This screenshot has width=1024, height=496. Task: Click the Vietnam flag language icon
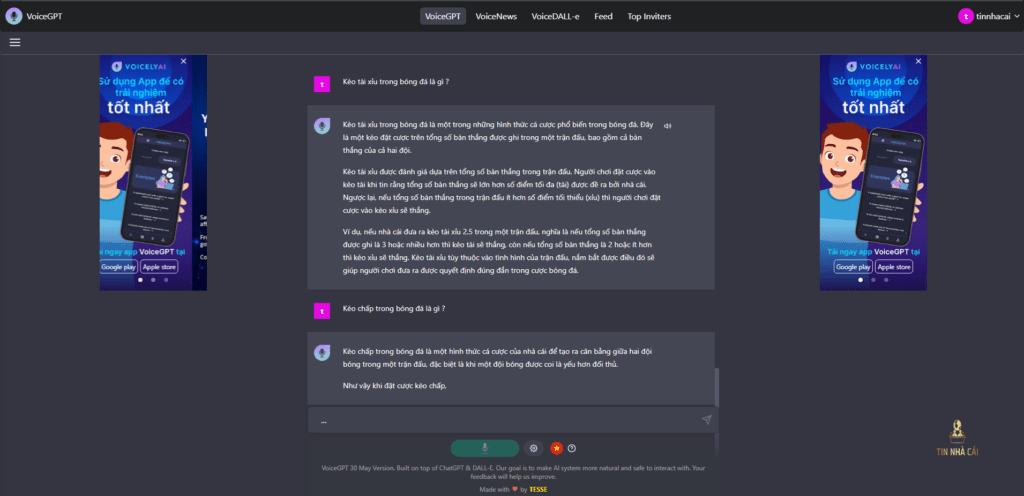tap(555, 448)
